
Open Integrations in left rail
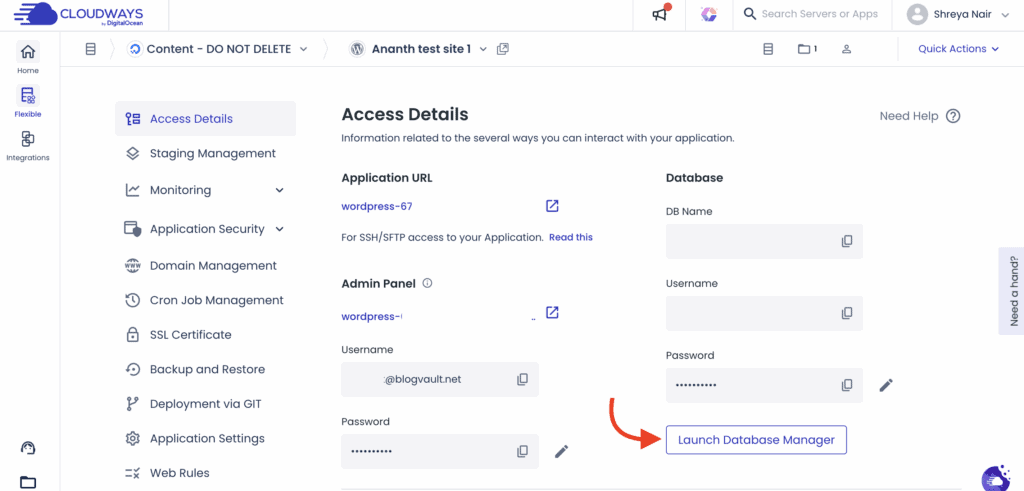coord(27,145)
